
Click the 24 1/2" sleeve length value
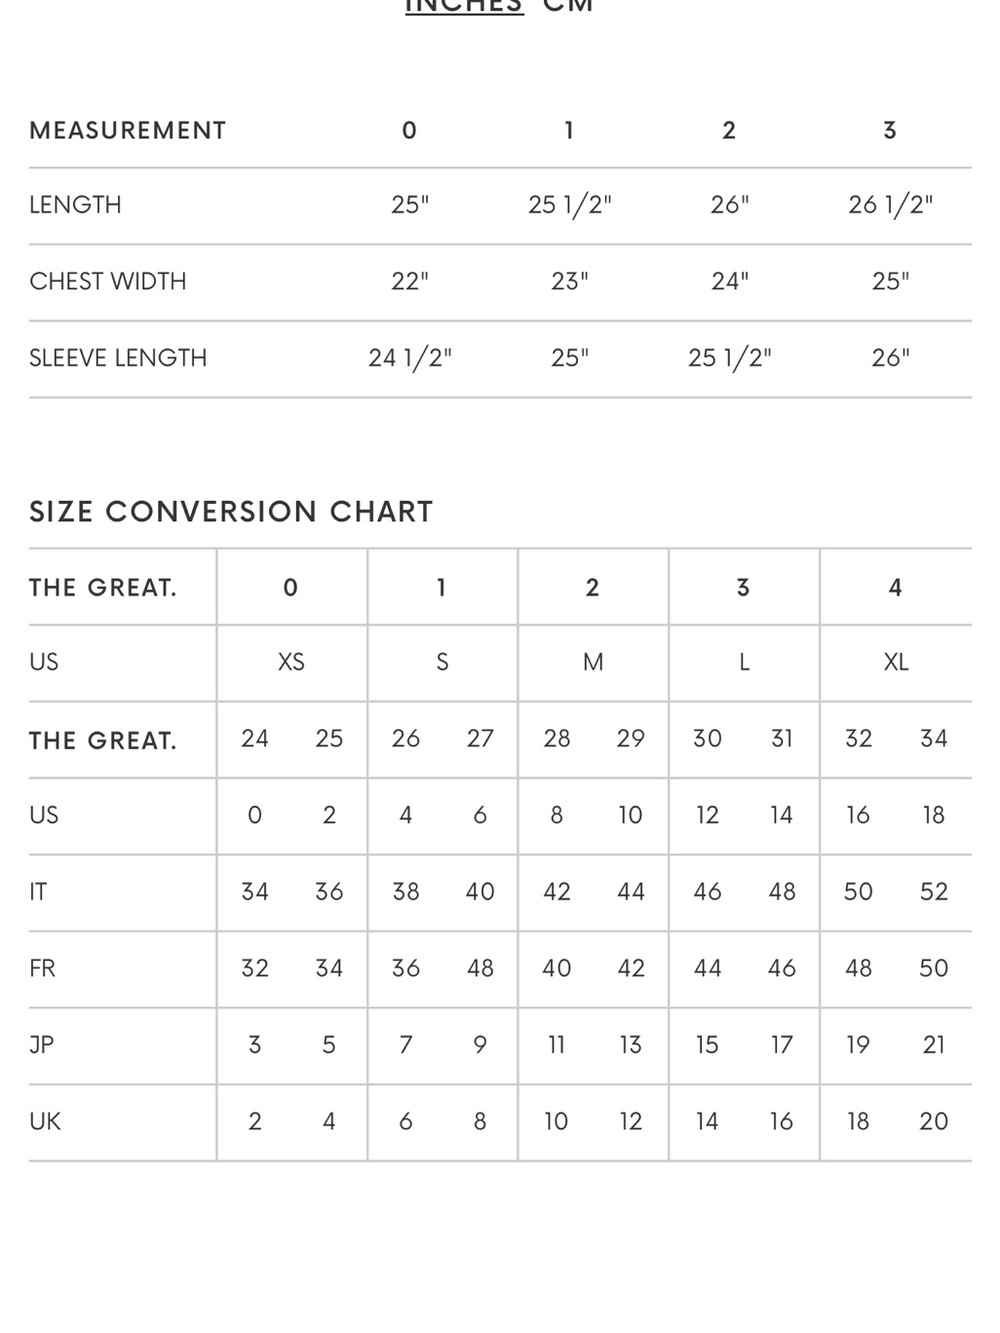pos(410,358)
